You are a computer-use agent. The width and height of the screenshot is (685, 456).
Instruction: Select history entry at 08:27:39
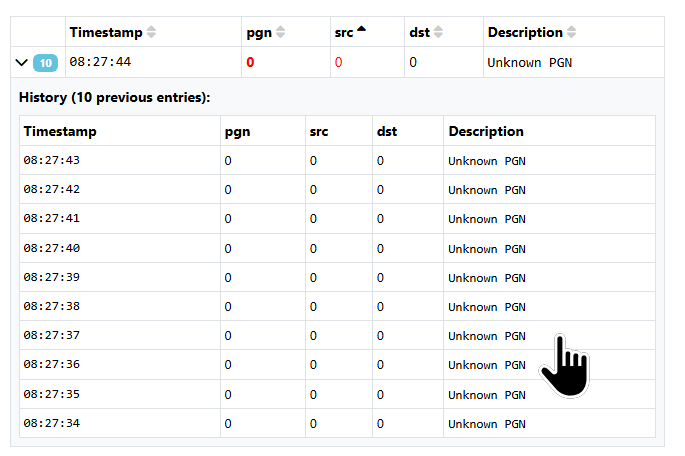click(x=52, y=277)
